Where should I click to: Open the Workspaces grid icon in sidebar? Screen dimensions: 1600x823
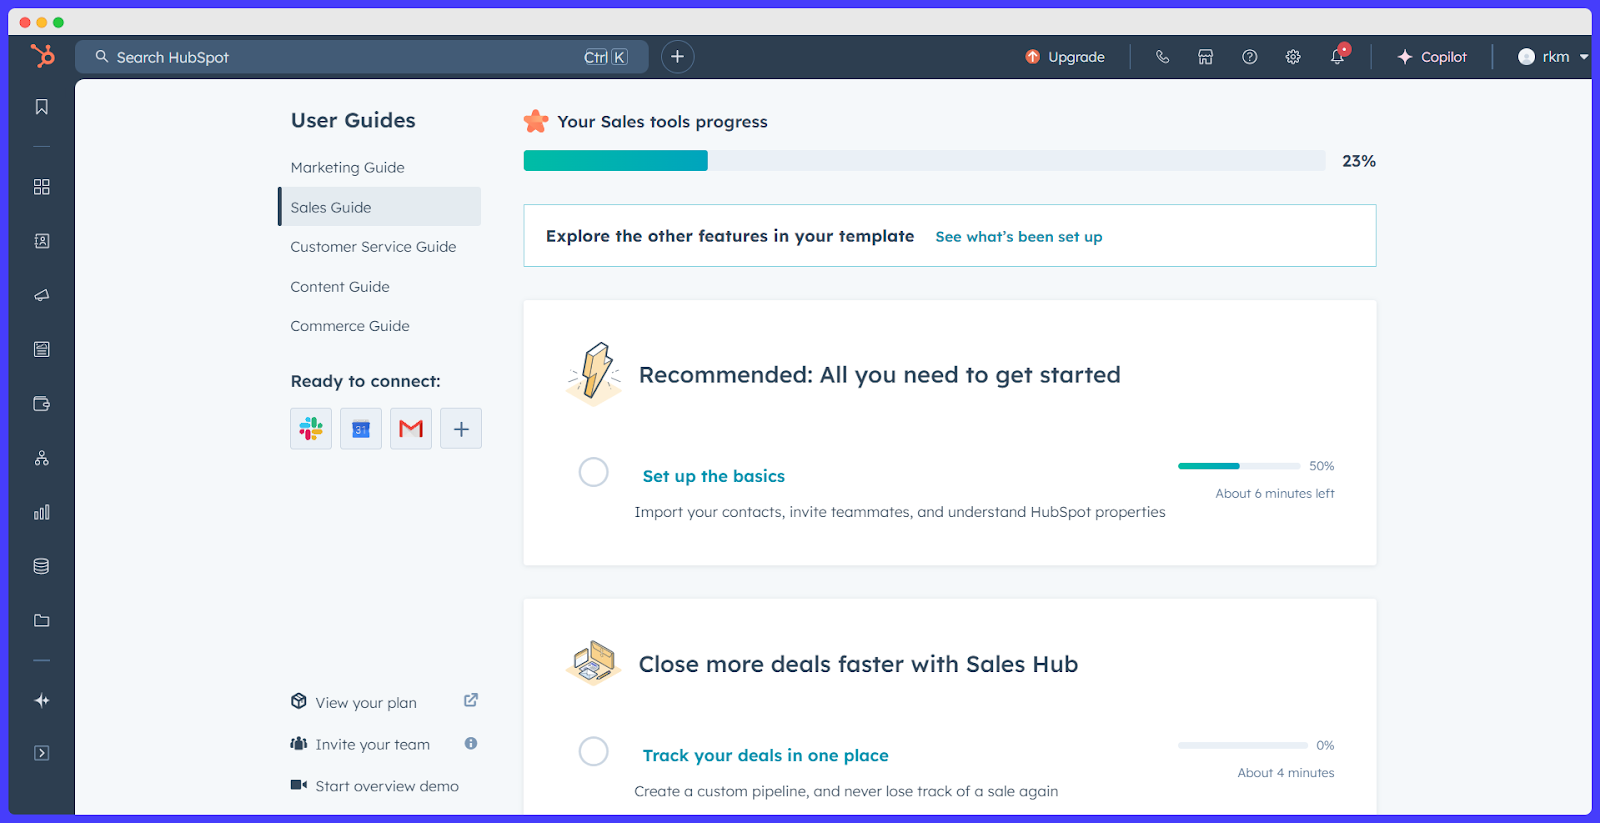(42, 187)
